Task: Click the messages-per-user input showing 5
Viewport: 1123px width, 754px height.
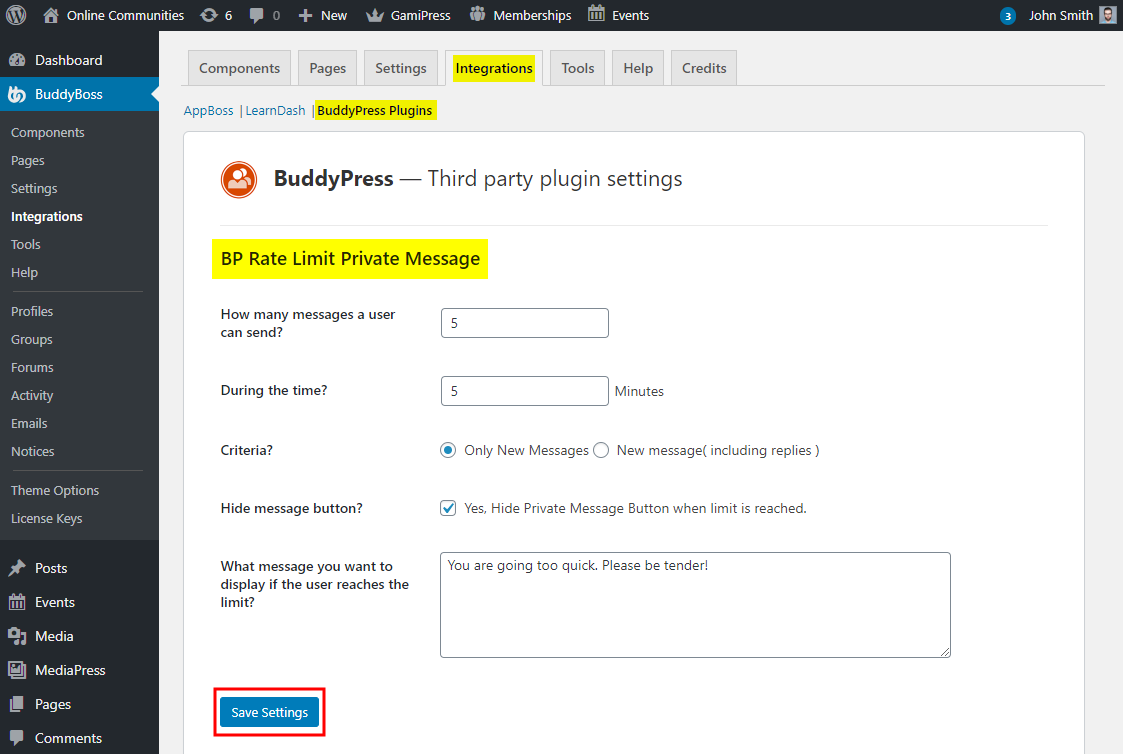Action: click(x=524, y=322)
